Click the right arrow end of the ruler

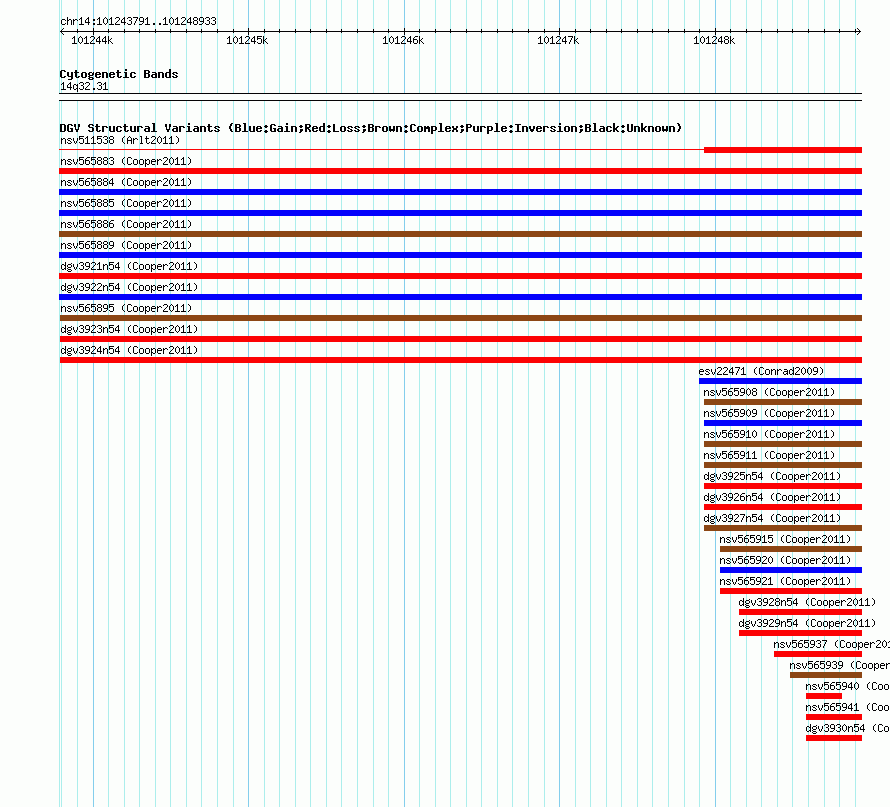tap(859, 31)
